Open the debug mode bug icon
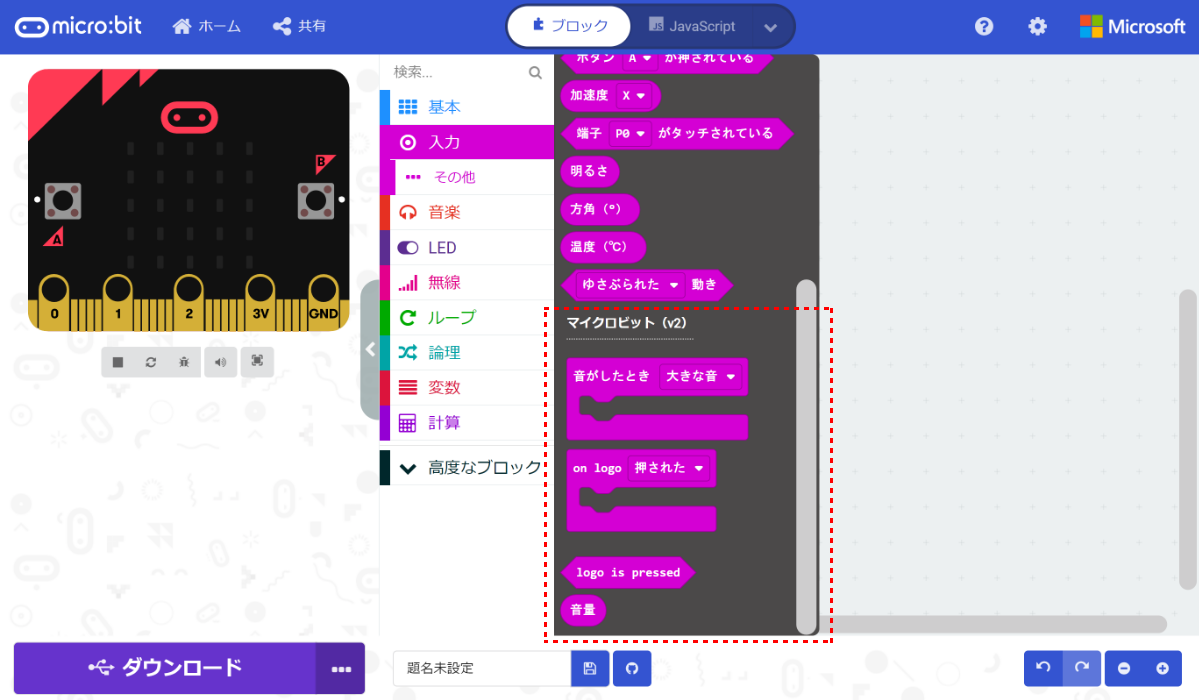Image resolution: width=1200 pixels, height=700 pixels. (x=183, y=362)
